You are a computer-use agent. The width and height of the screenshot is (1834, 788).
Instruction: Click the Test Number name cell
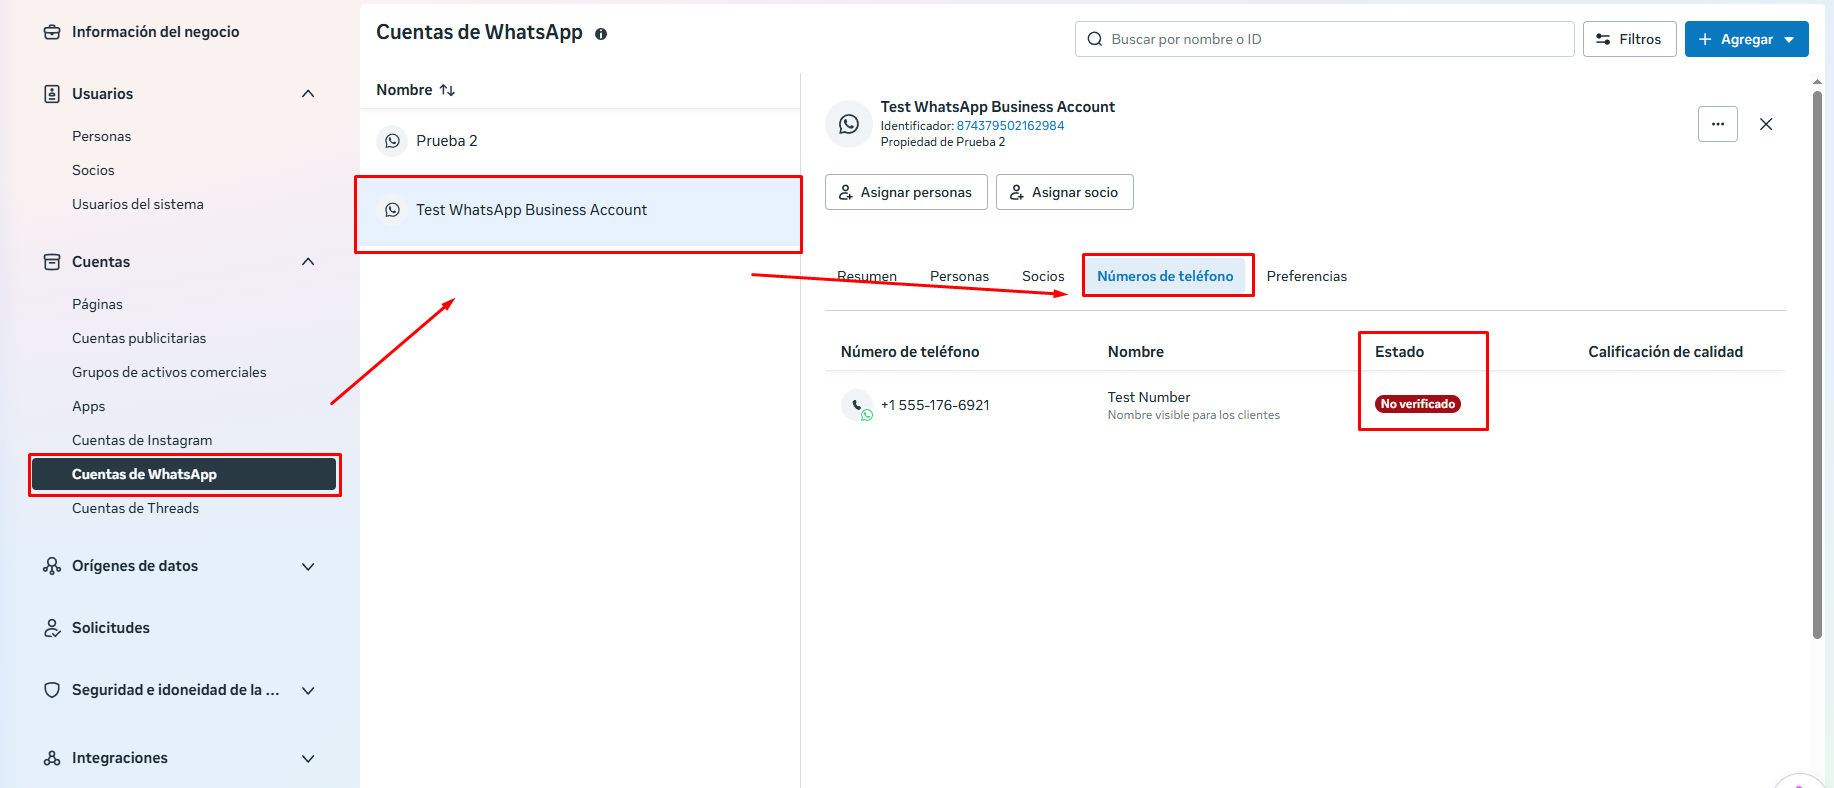coord(1149,397)
